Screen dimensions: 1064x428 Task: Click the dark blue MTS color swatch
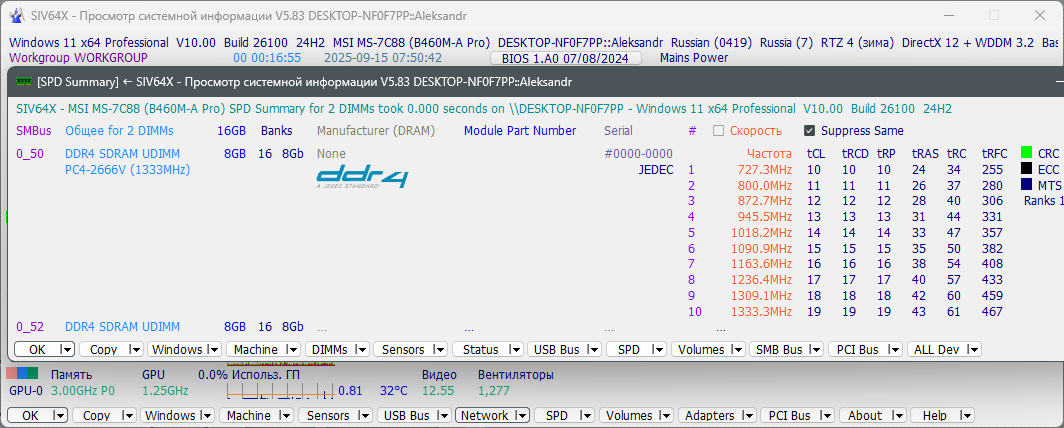point(1026,184)
